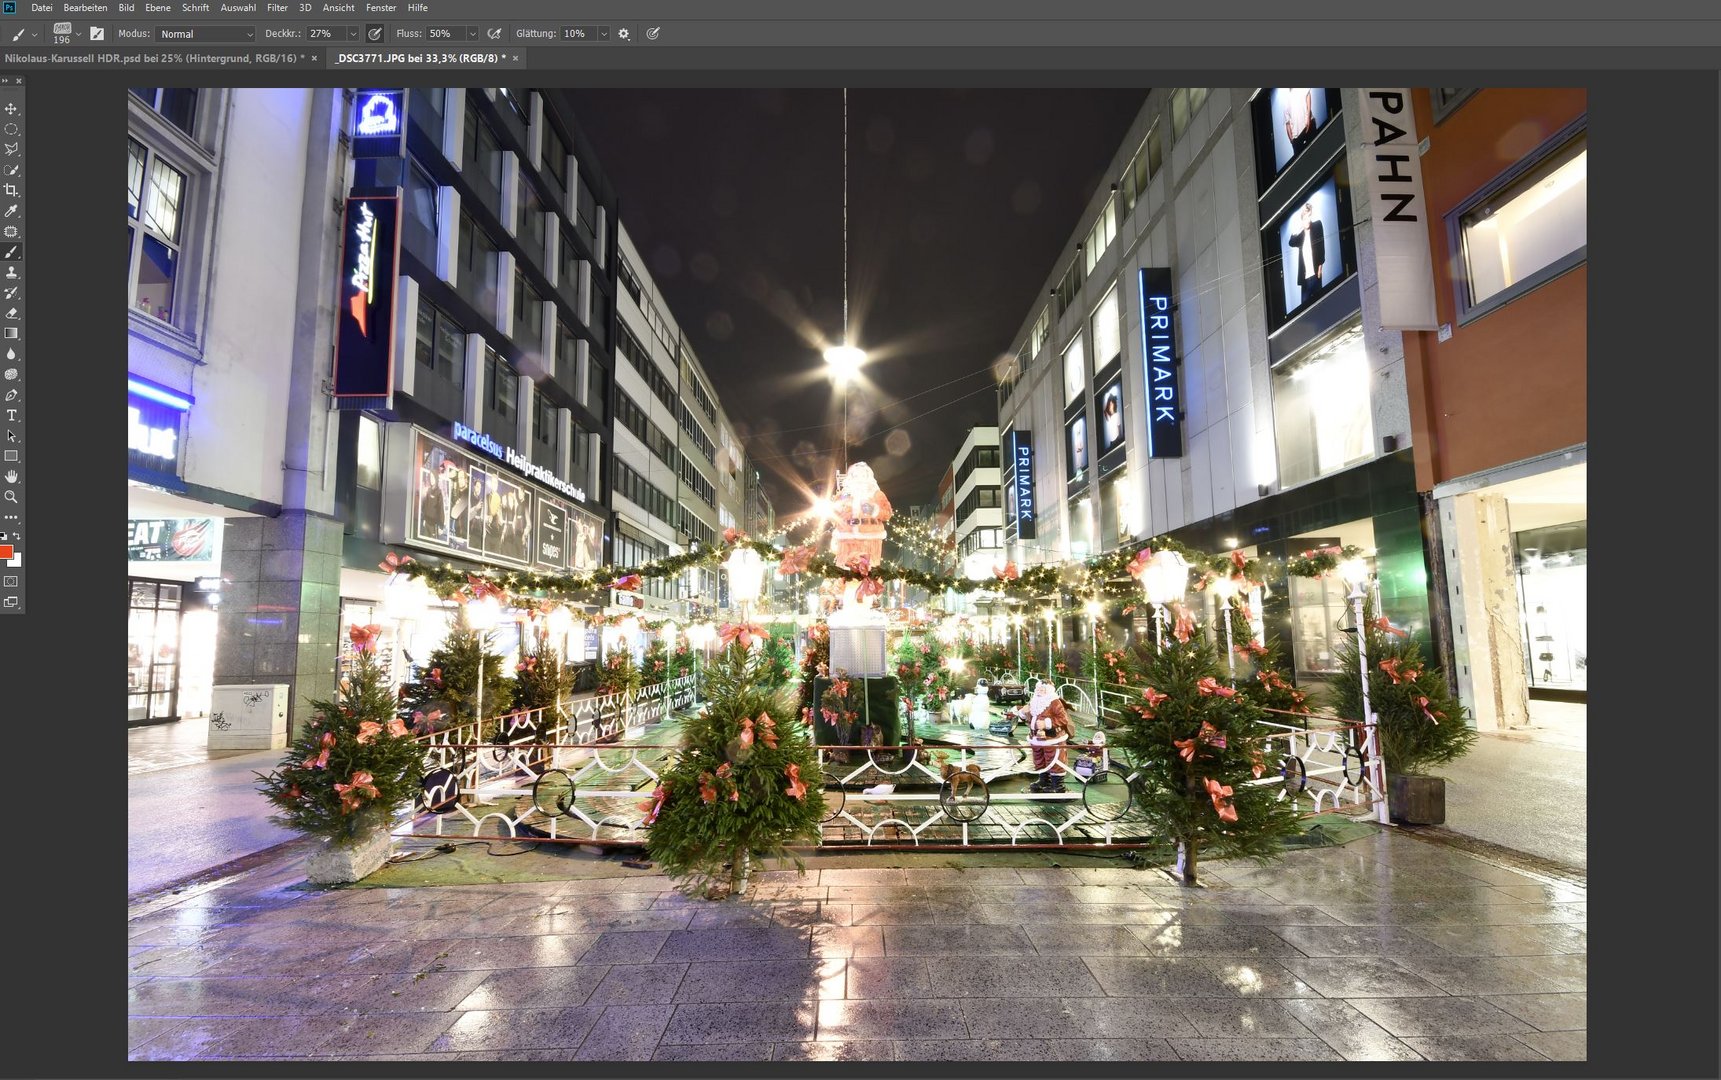Screen dimensions: 1721x1080
Task: Enable airbrush build-up effects
Action: pos(494,34)
